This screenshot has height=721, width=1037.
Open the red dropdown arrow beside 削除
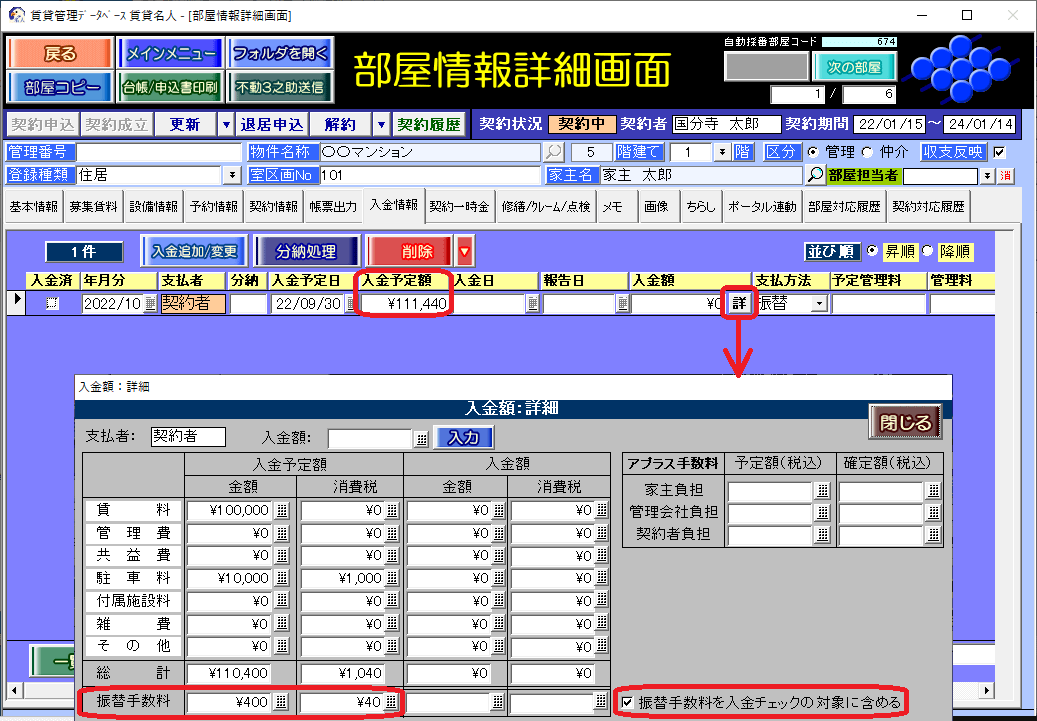click(x=464, y=251)
